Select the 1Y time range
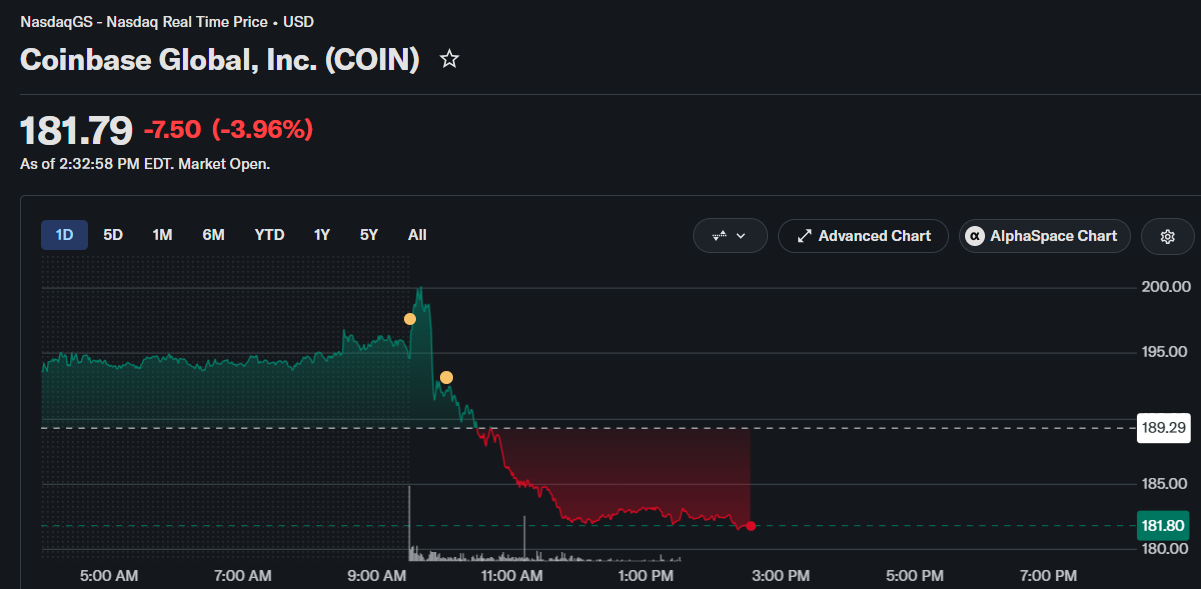Viewport: 1201px width, 589px height. 321,235
